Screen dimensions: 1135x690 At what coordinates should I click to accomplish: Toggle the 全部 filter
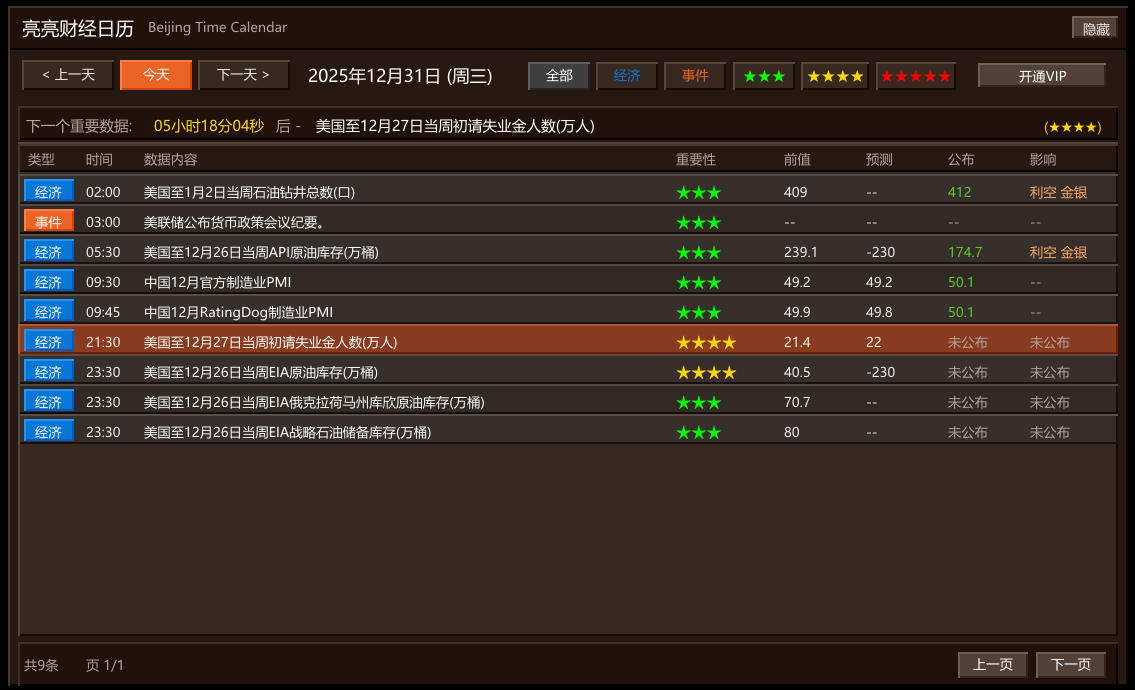tap(559, 76)
